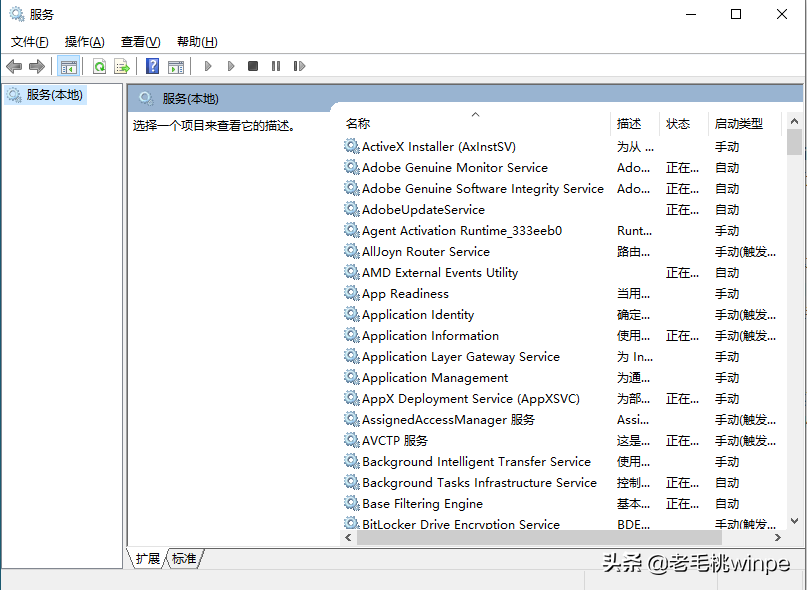Toggle the action pane toolbar icon
The height and width of the screenshot is (590, 807).
pos(176,66)
